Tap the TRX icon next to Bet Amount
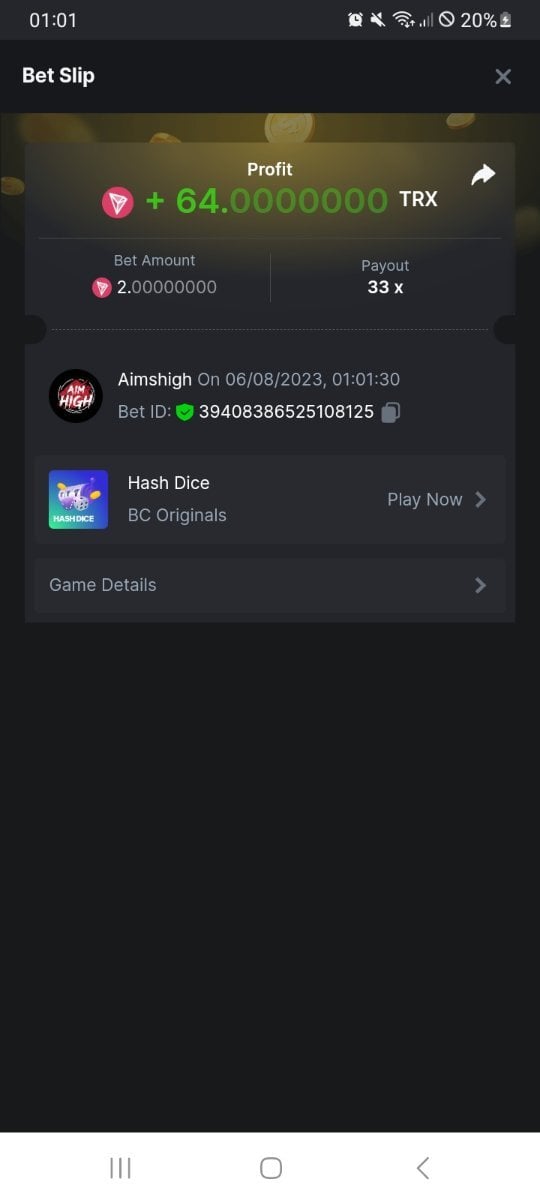The width and height of the screenshot is (540, 1200). click(102, 288)
